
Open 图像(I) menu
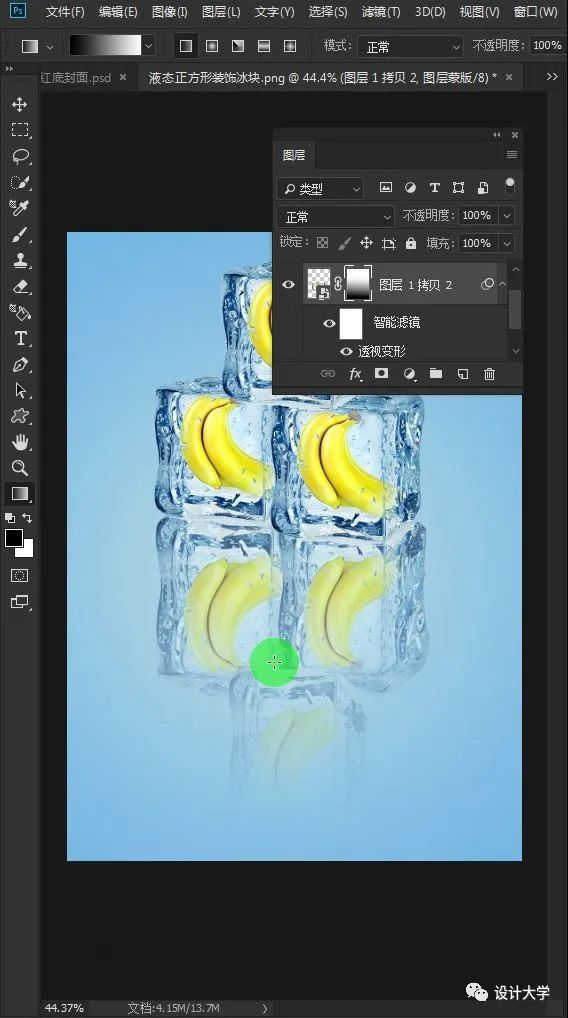pyautogui.click(x=169, y=12)
